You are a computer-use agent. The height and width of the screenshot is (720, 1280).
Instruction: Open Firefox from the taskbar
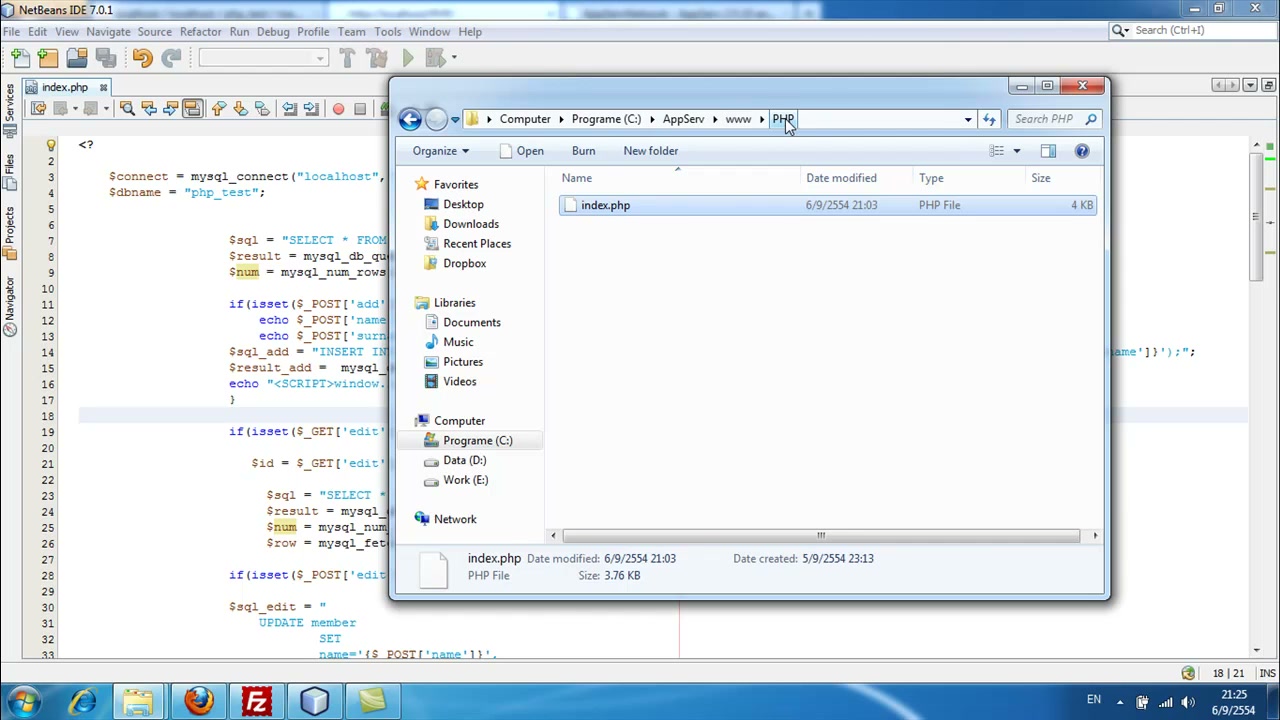pos(198,701)
